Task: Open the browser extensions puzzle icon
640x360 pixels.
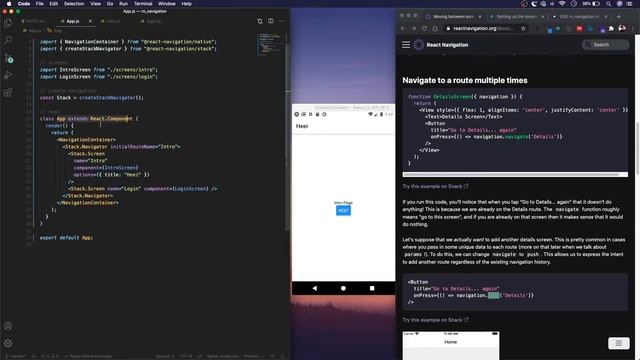Action: pos(611,29)
